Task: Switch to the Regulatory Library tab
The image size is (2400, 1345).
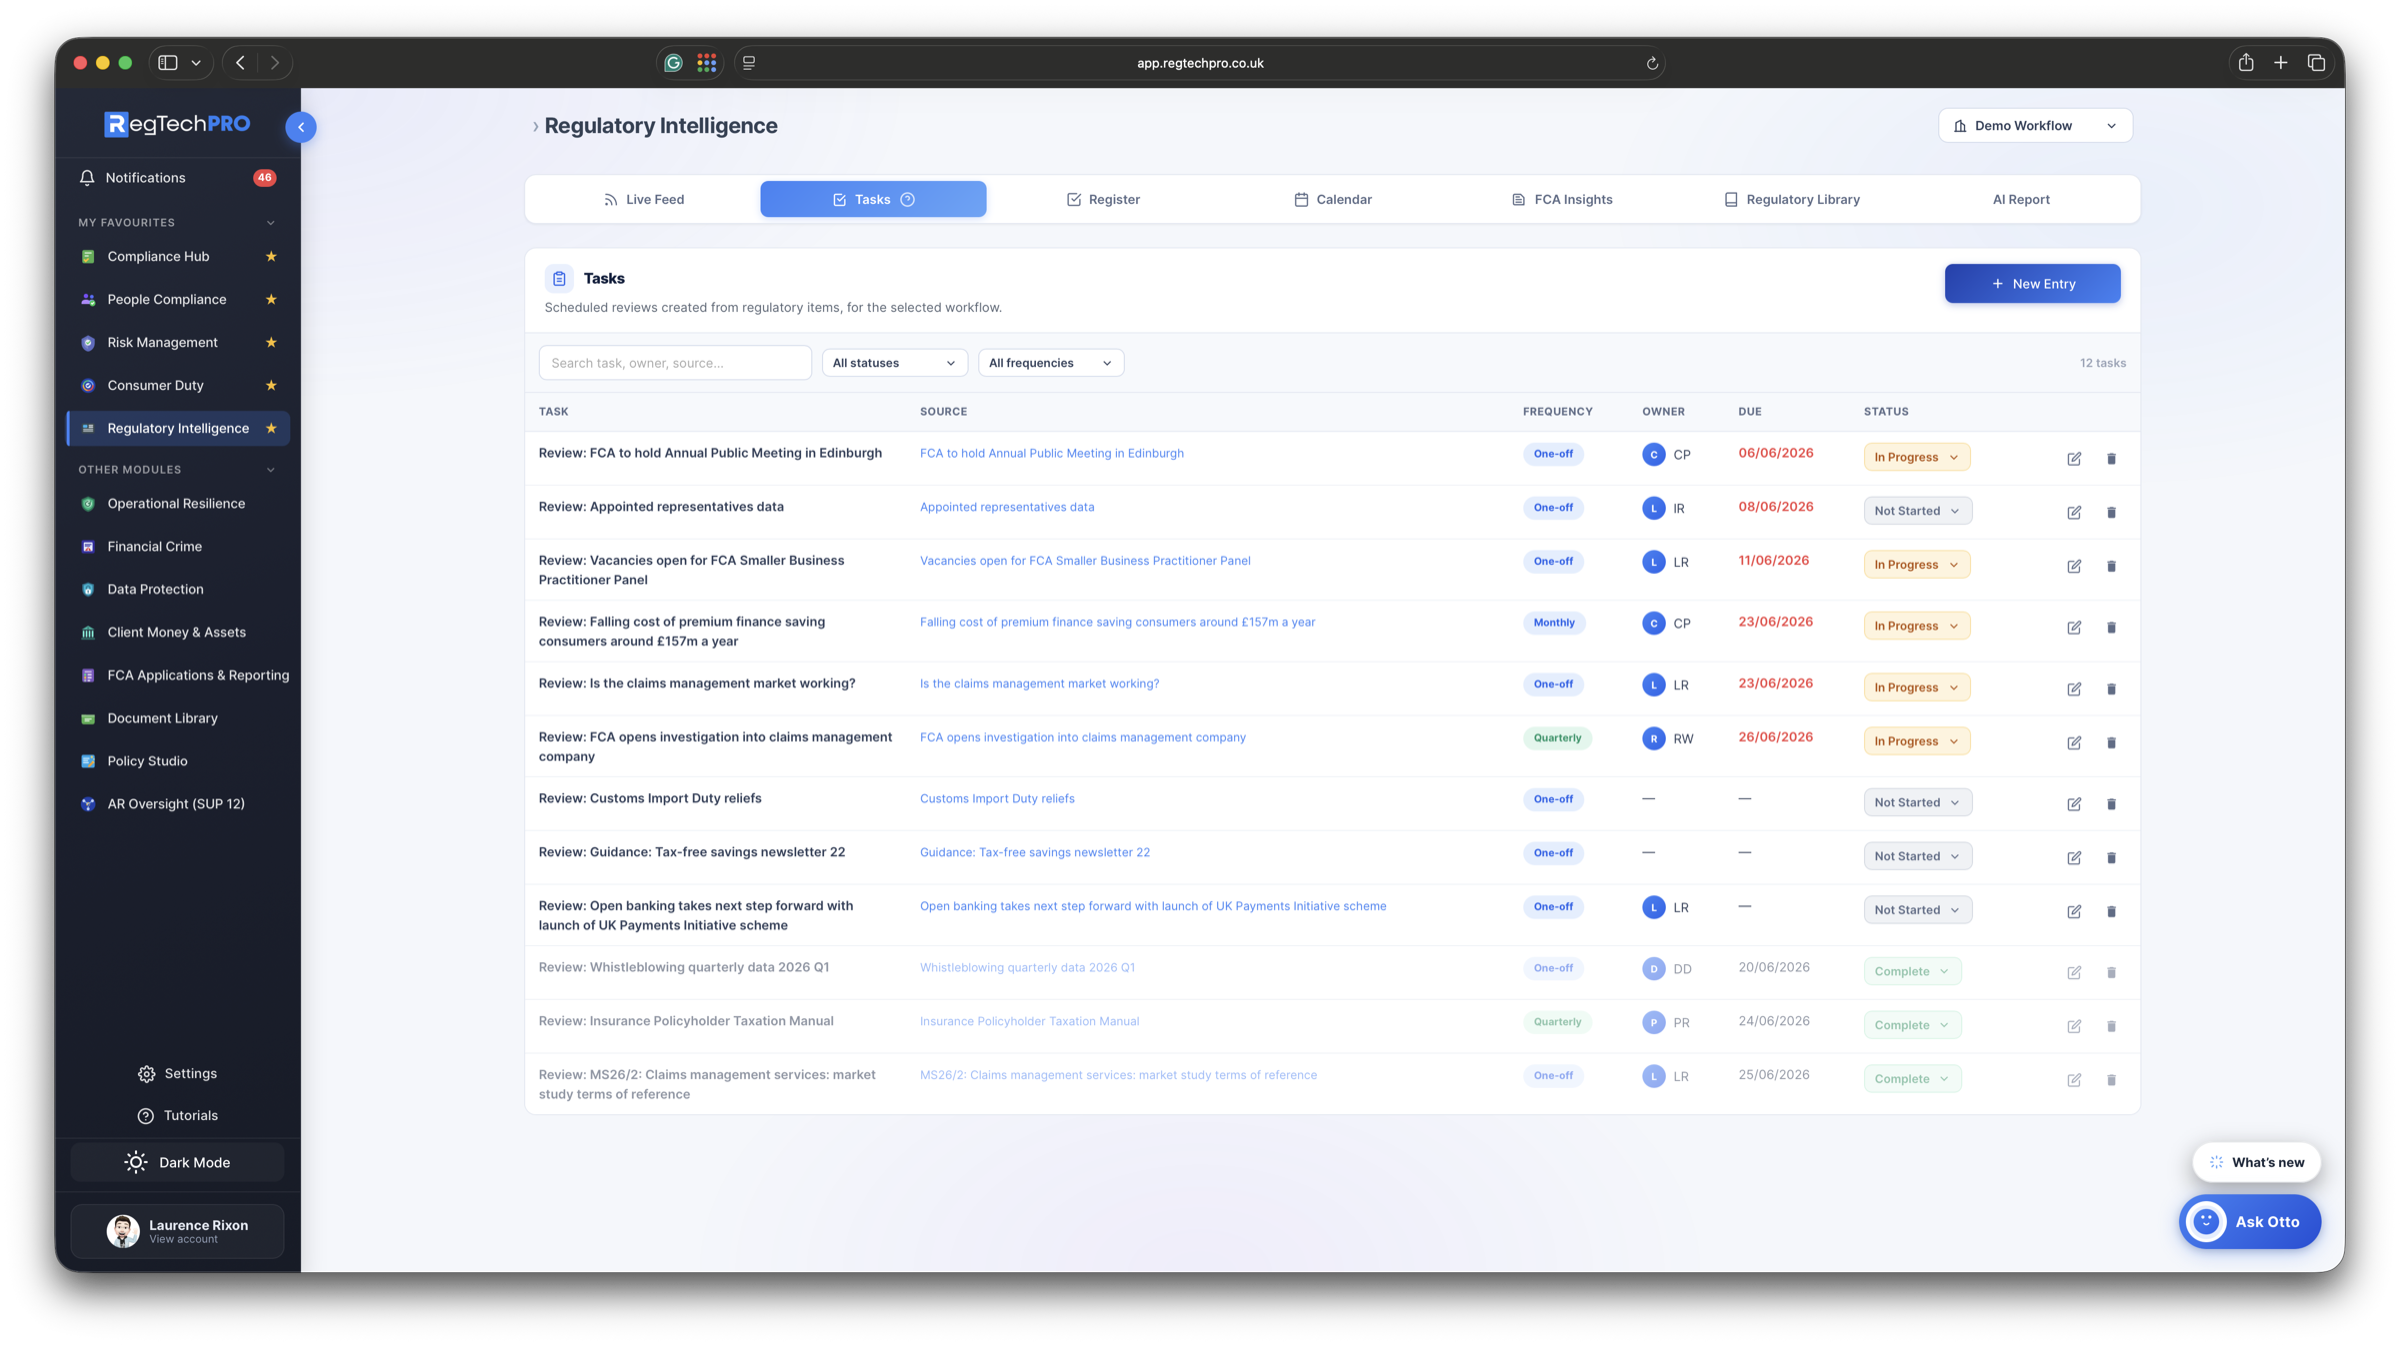Action: pos(1791,199)
